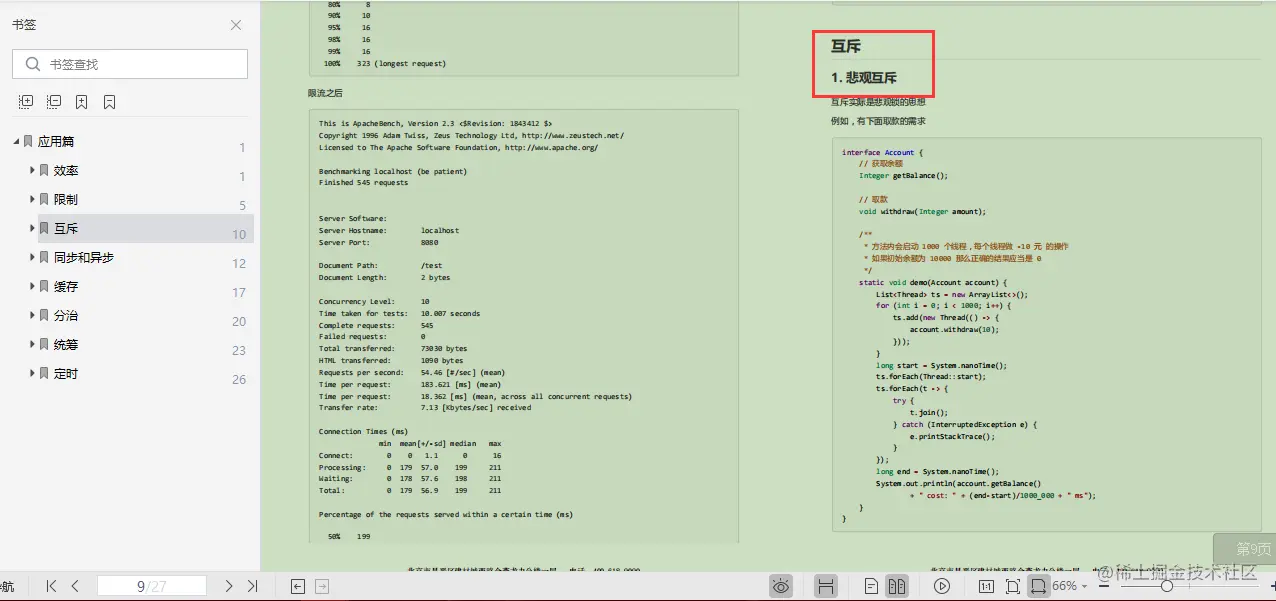Expand the 同步和异步 bookmark
Screen dimensions: 1276x601
tap(32, 258)
